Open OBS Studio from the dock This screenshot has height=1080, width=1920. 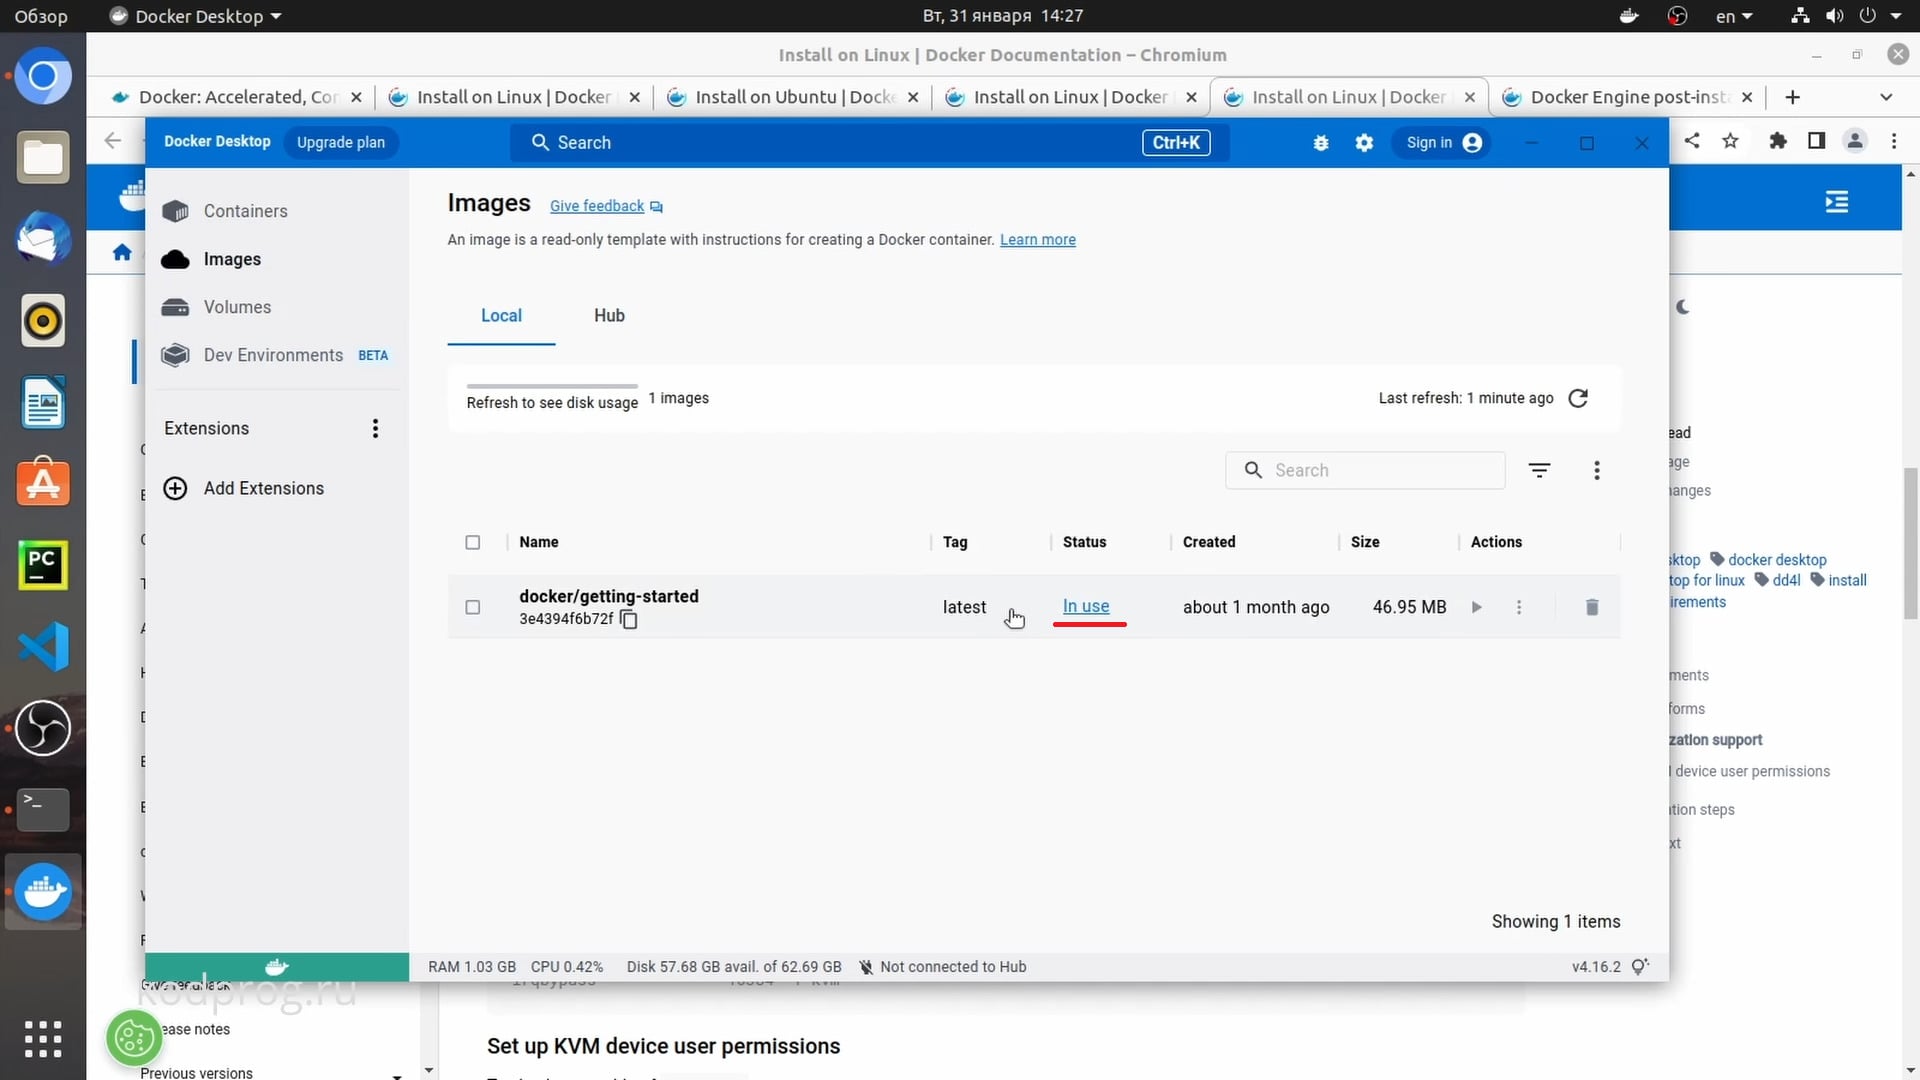click(x=43, y=727)
